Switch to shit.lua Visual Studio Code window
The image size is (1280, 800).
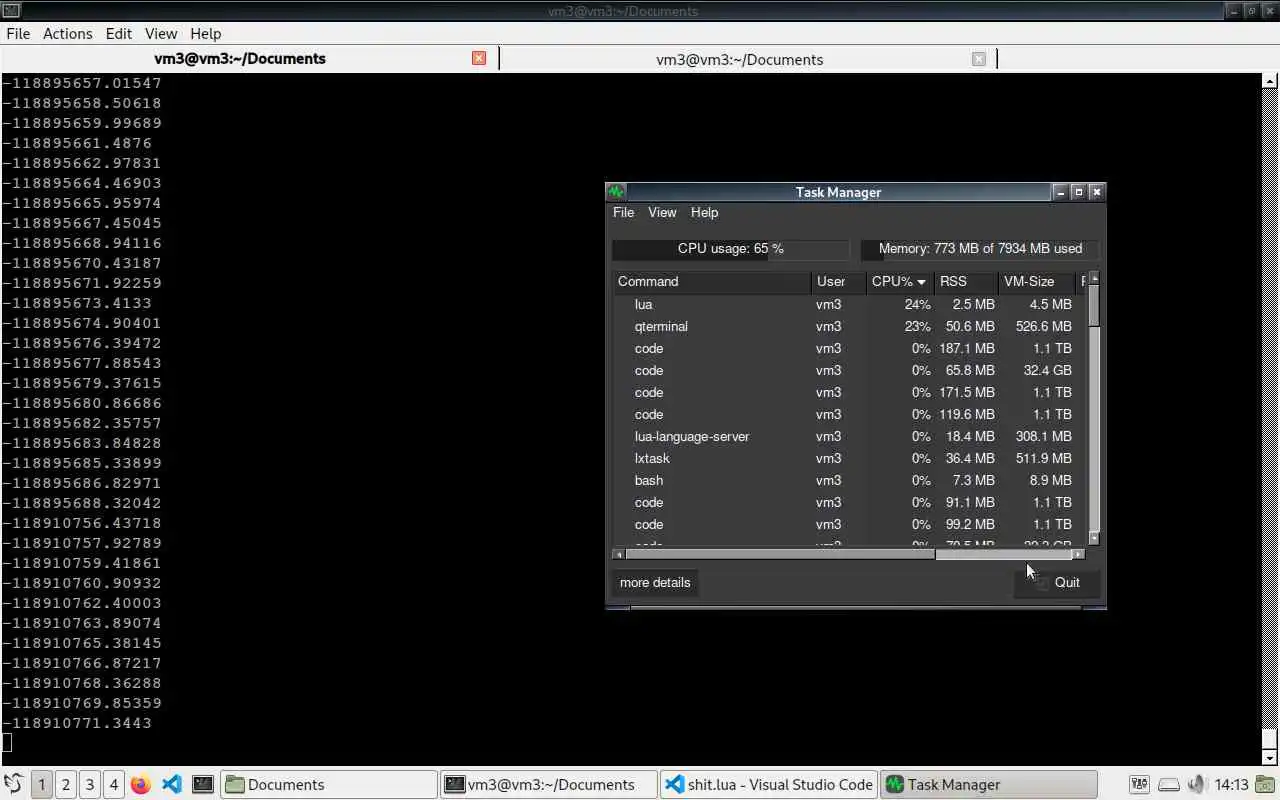pyautogui.click(x=768, y=784)
